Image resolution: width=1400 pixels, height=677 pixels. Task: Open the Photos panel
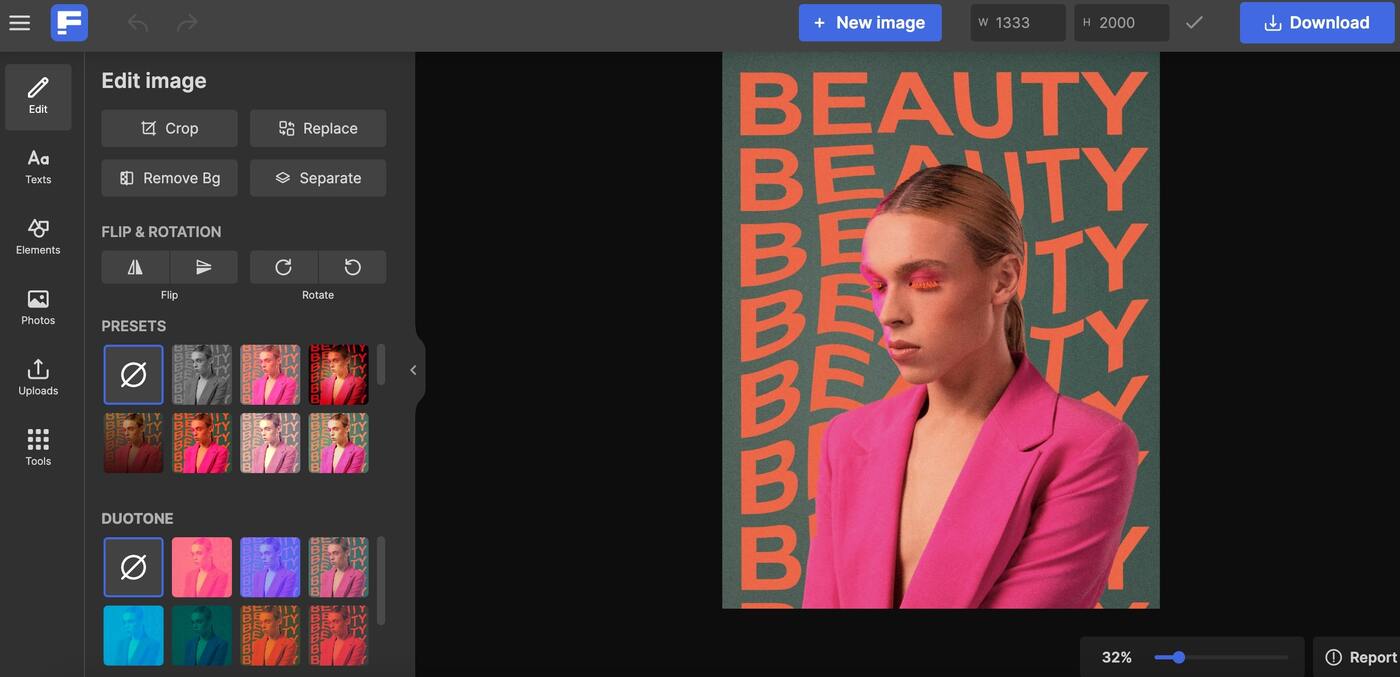tap(38, 307)
